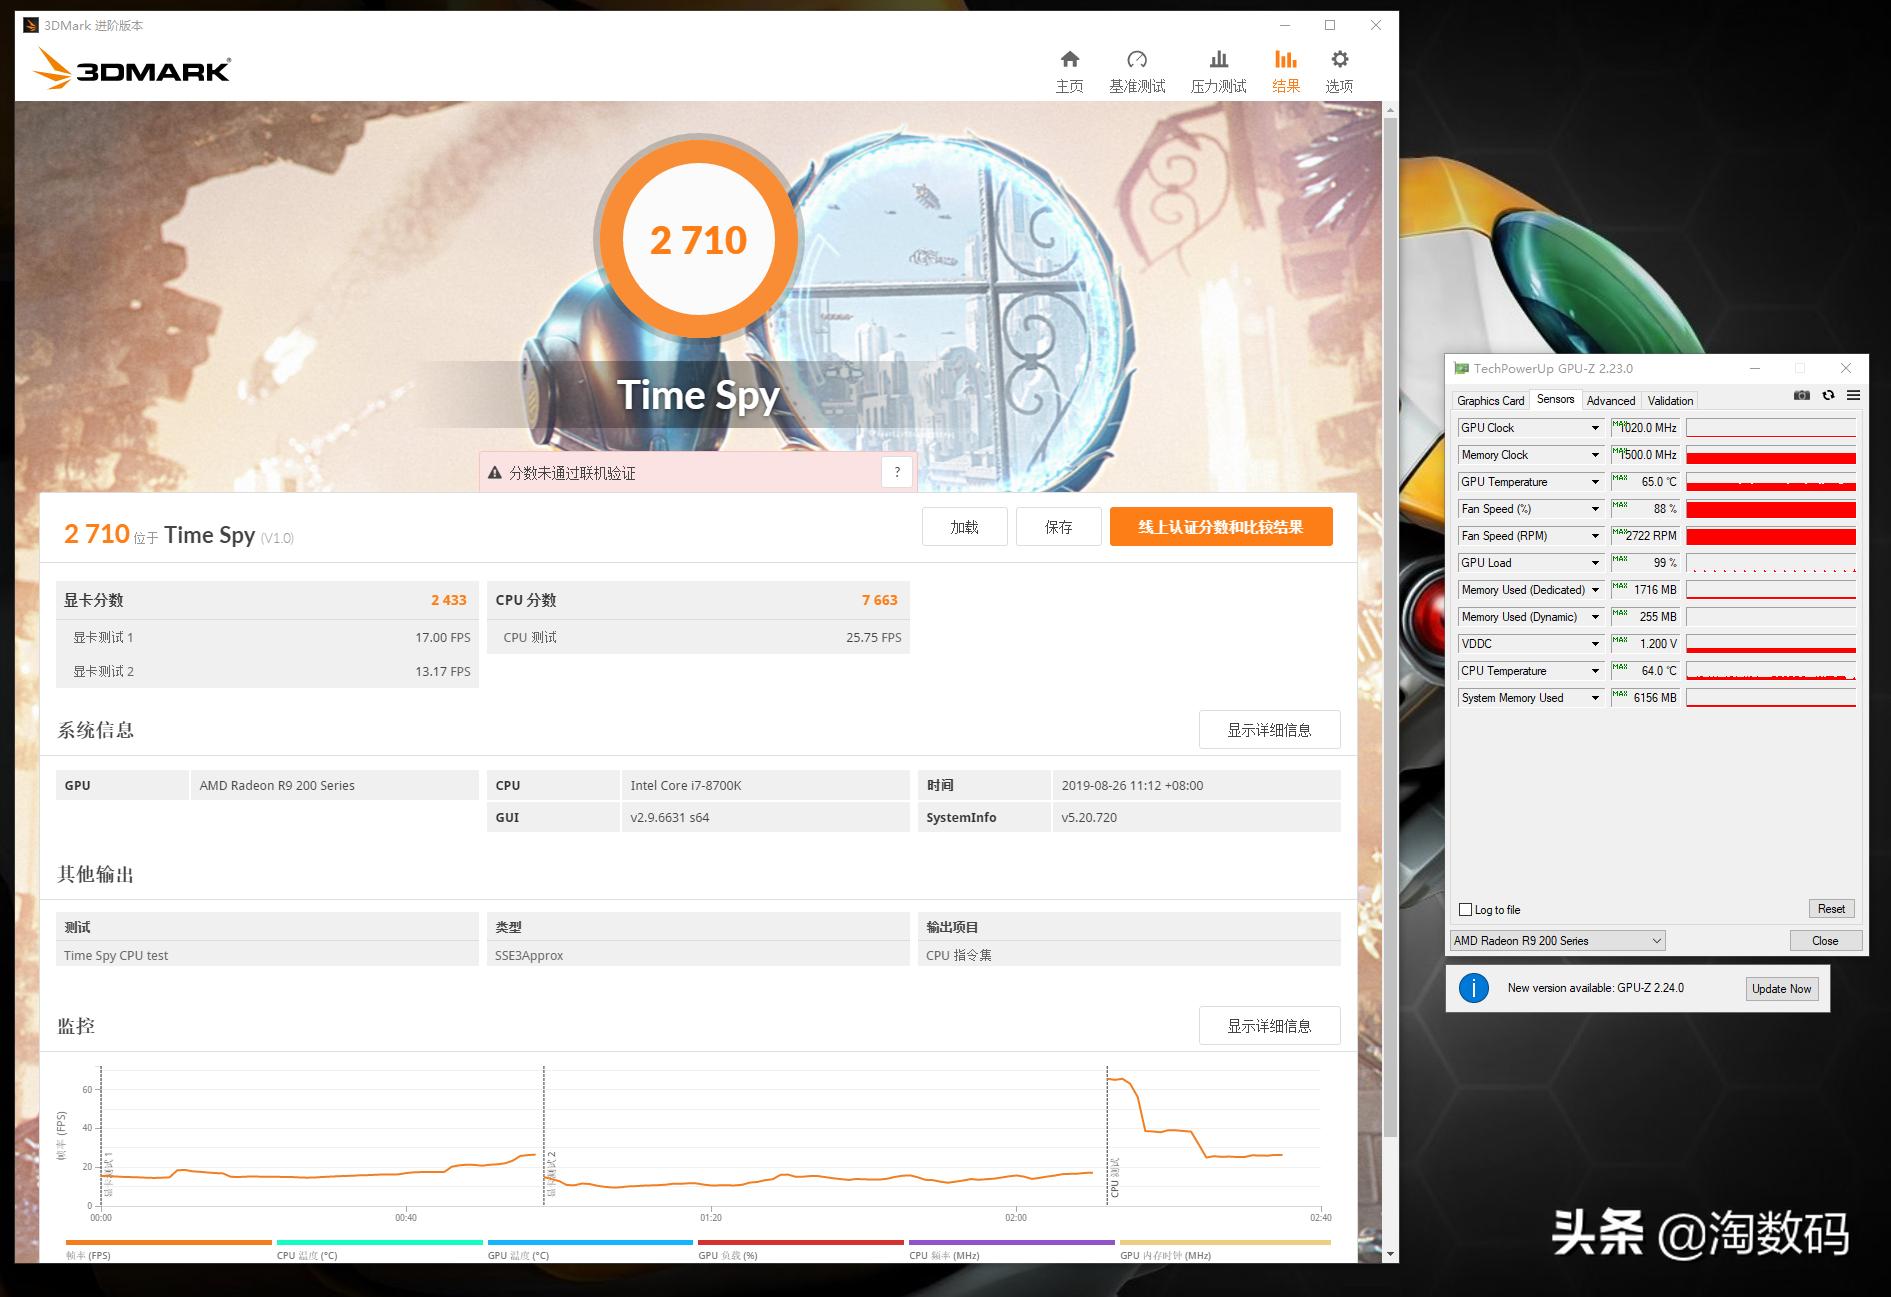
Task: Select the Graphics Card tab
Action: click(1489, 400)
